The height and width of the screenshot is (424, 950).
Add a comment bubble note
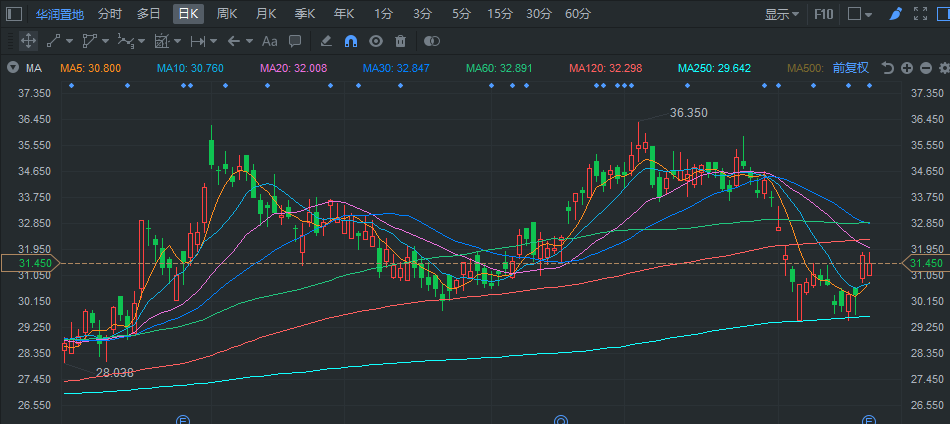295,41
